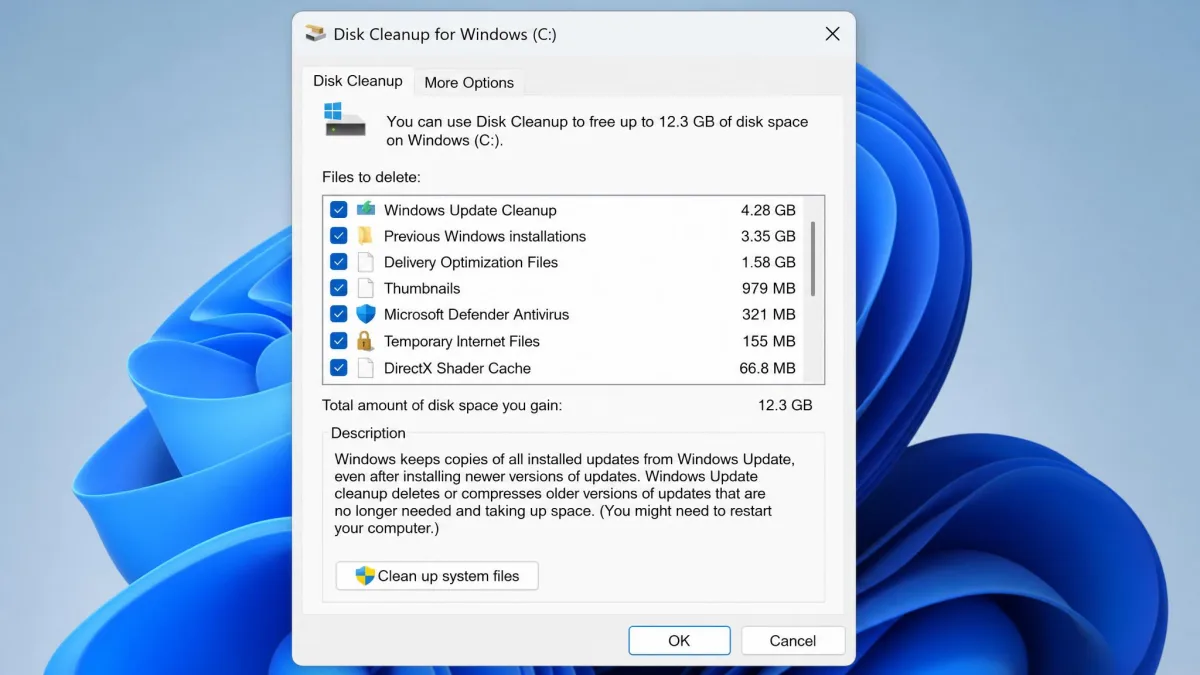
Task: Select the DirectX Shader Cache label
Action: coord(457,368)
